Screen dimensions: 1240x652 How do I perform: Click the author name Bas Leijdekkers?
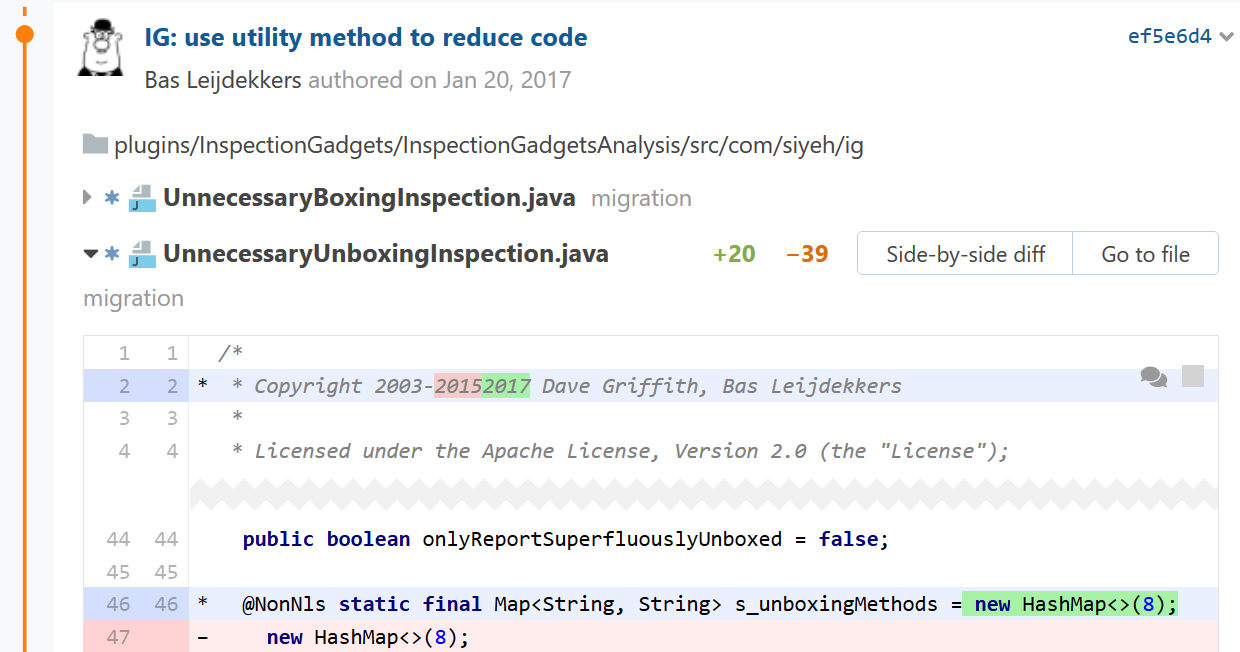pos(223,80)
